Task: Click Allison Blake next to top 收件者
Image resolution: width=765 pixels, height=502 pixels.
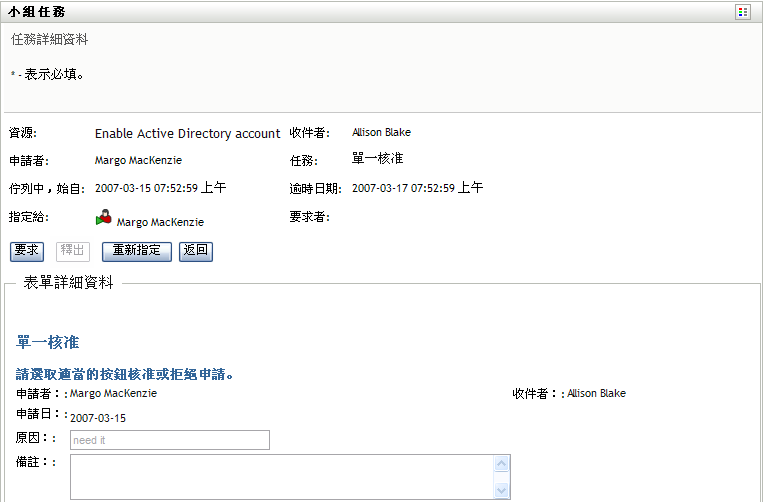Action: 381,132
